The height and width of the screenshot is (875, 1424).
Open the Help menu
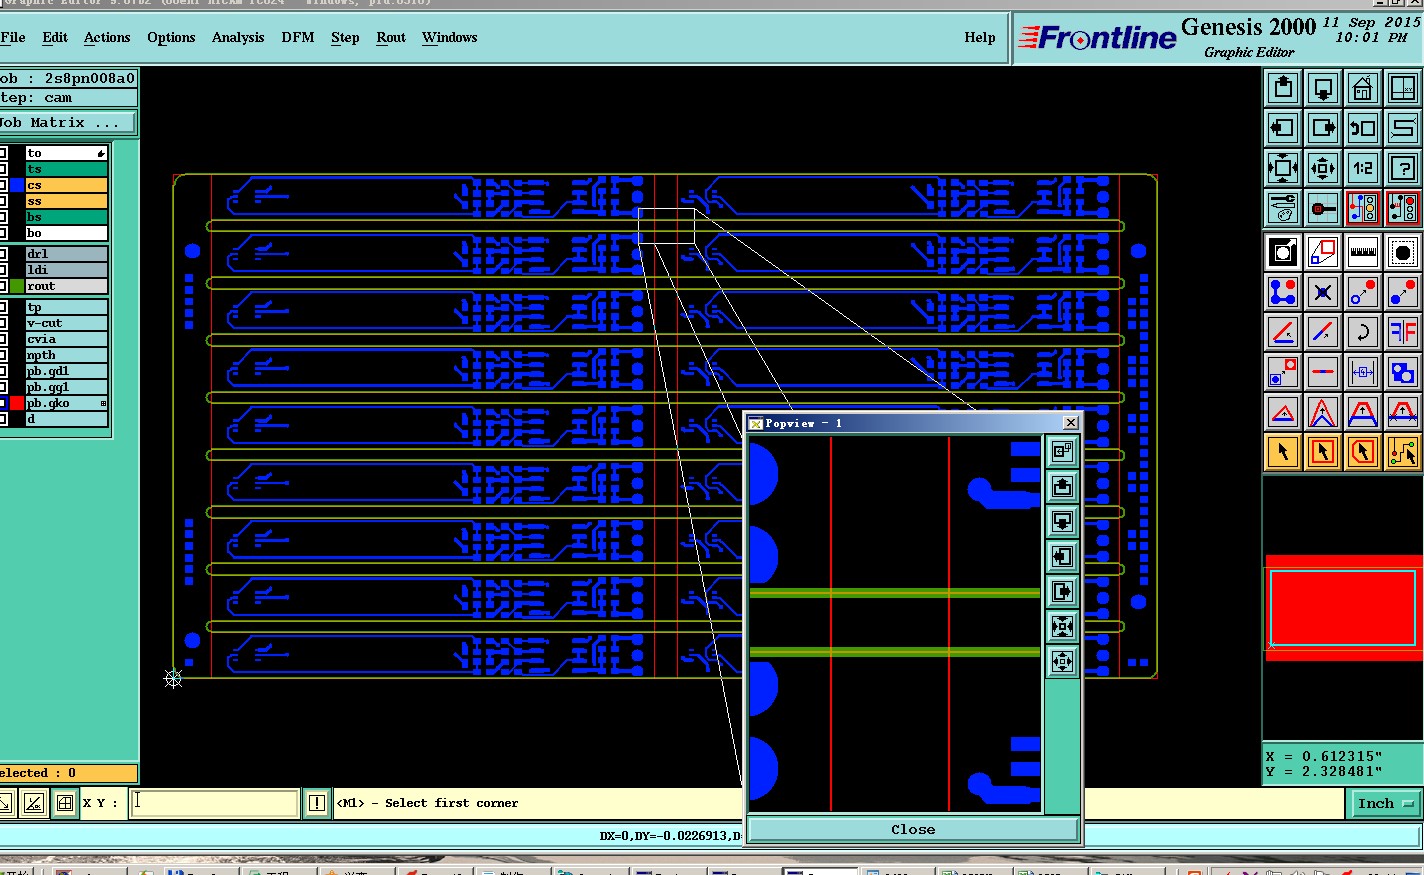980,37
